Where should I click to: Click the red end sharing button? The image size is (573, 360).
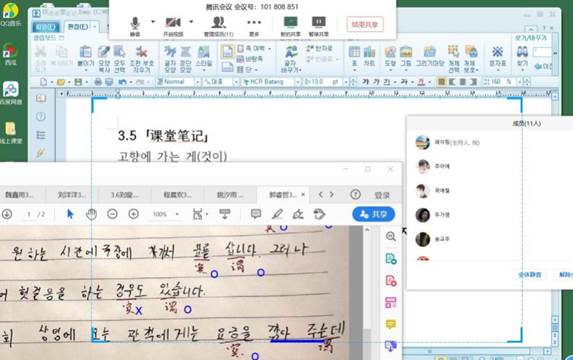(x=365, y=24)
